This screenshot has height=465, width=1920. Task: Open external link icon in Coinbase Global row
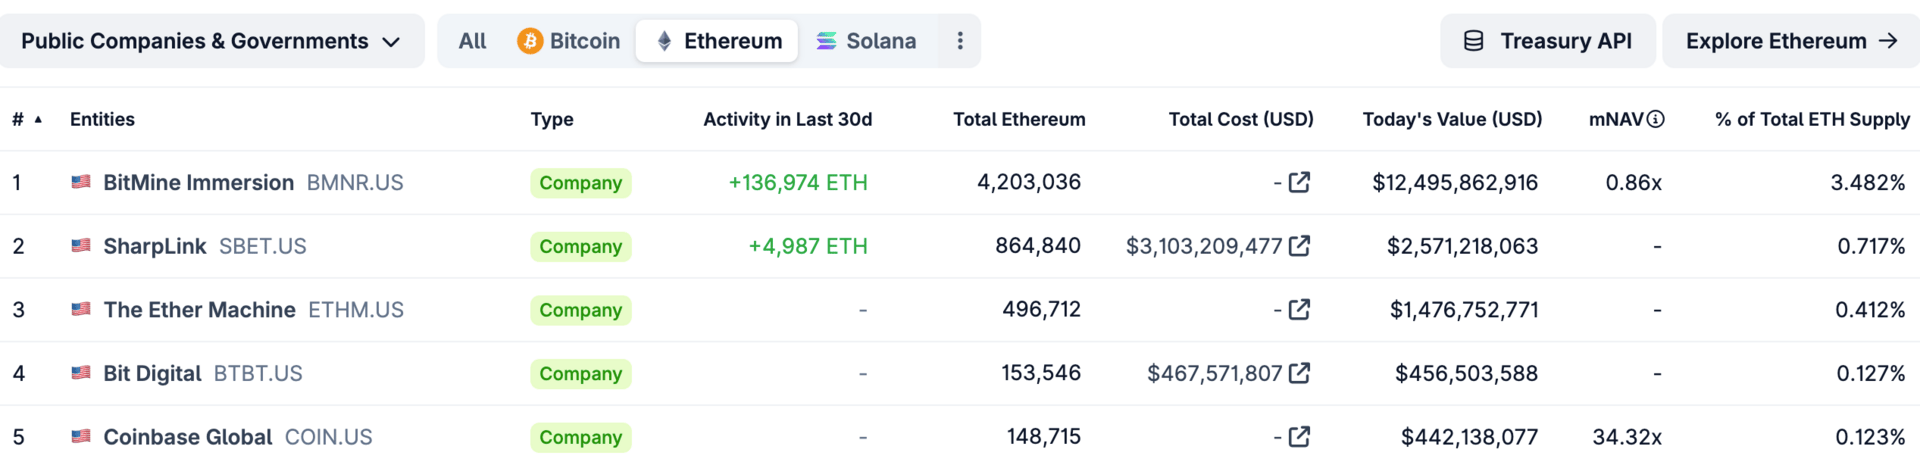(x=1299, y=437)
